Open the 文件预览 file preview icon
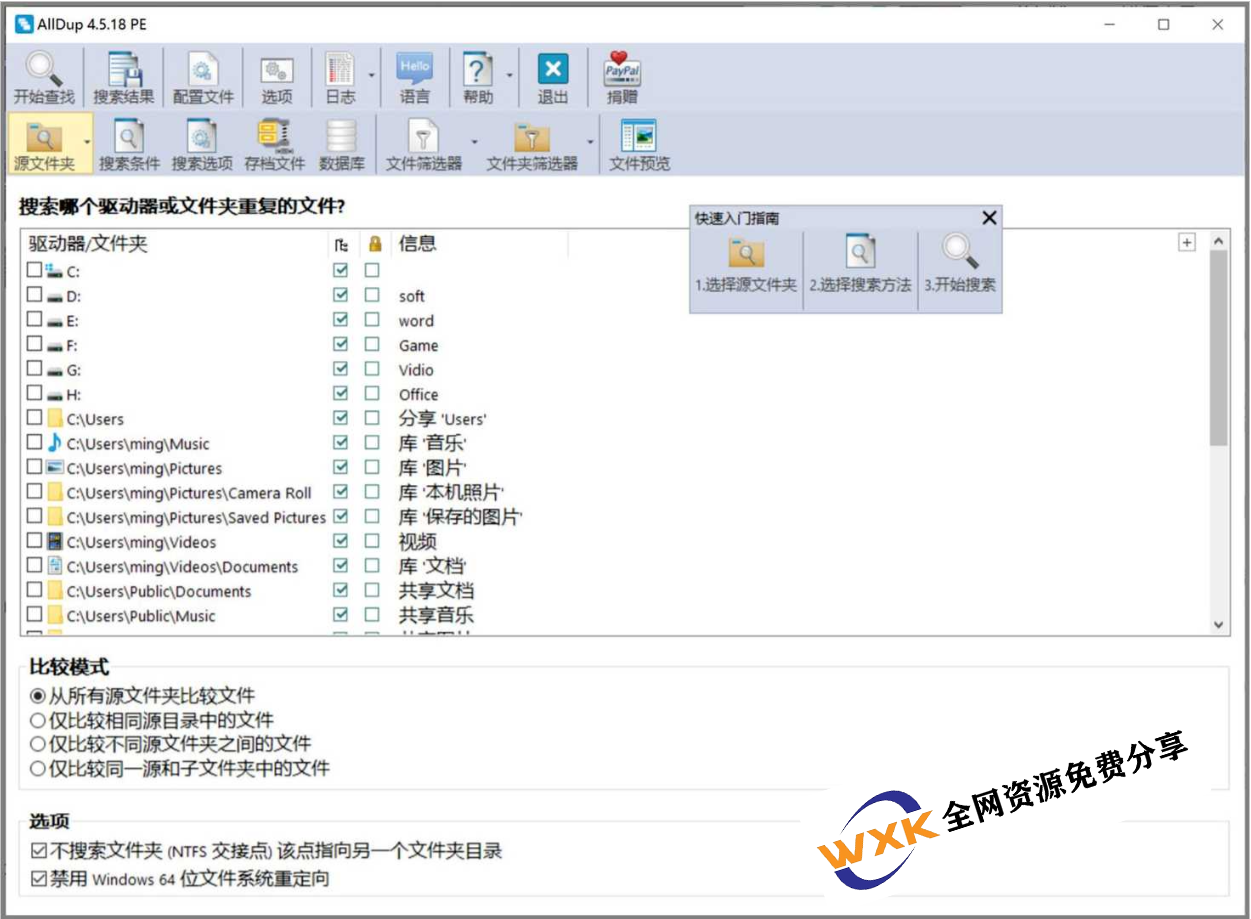This screenshot has width=1251, height=919. click(639, 144)
